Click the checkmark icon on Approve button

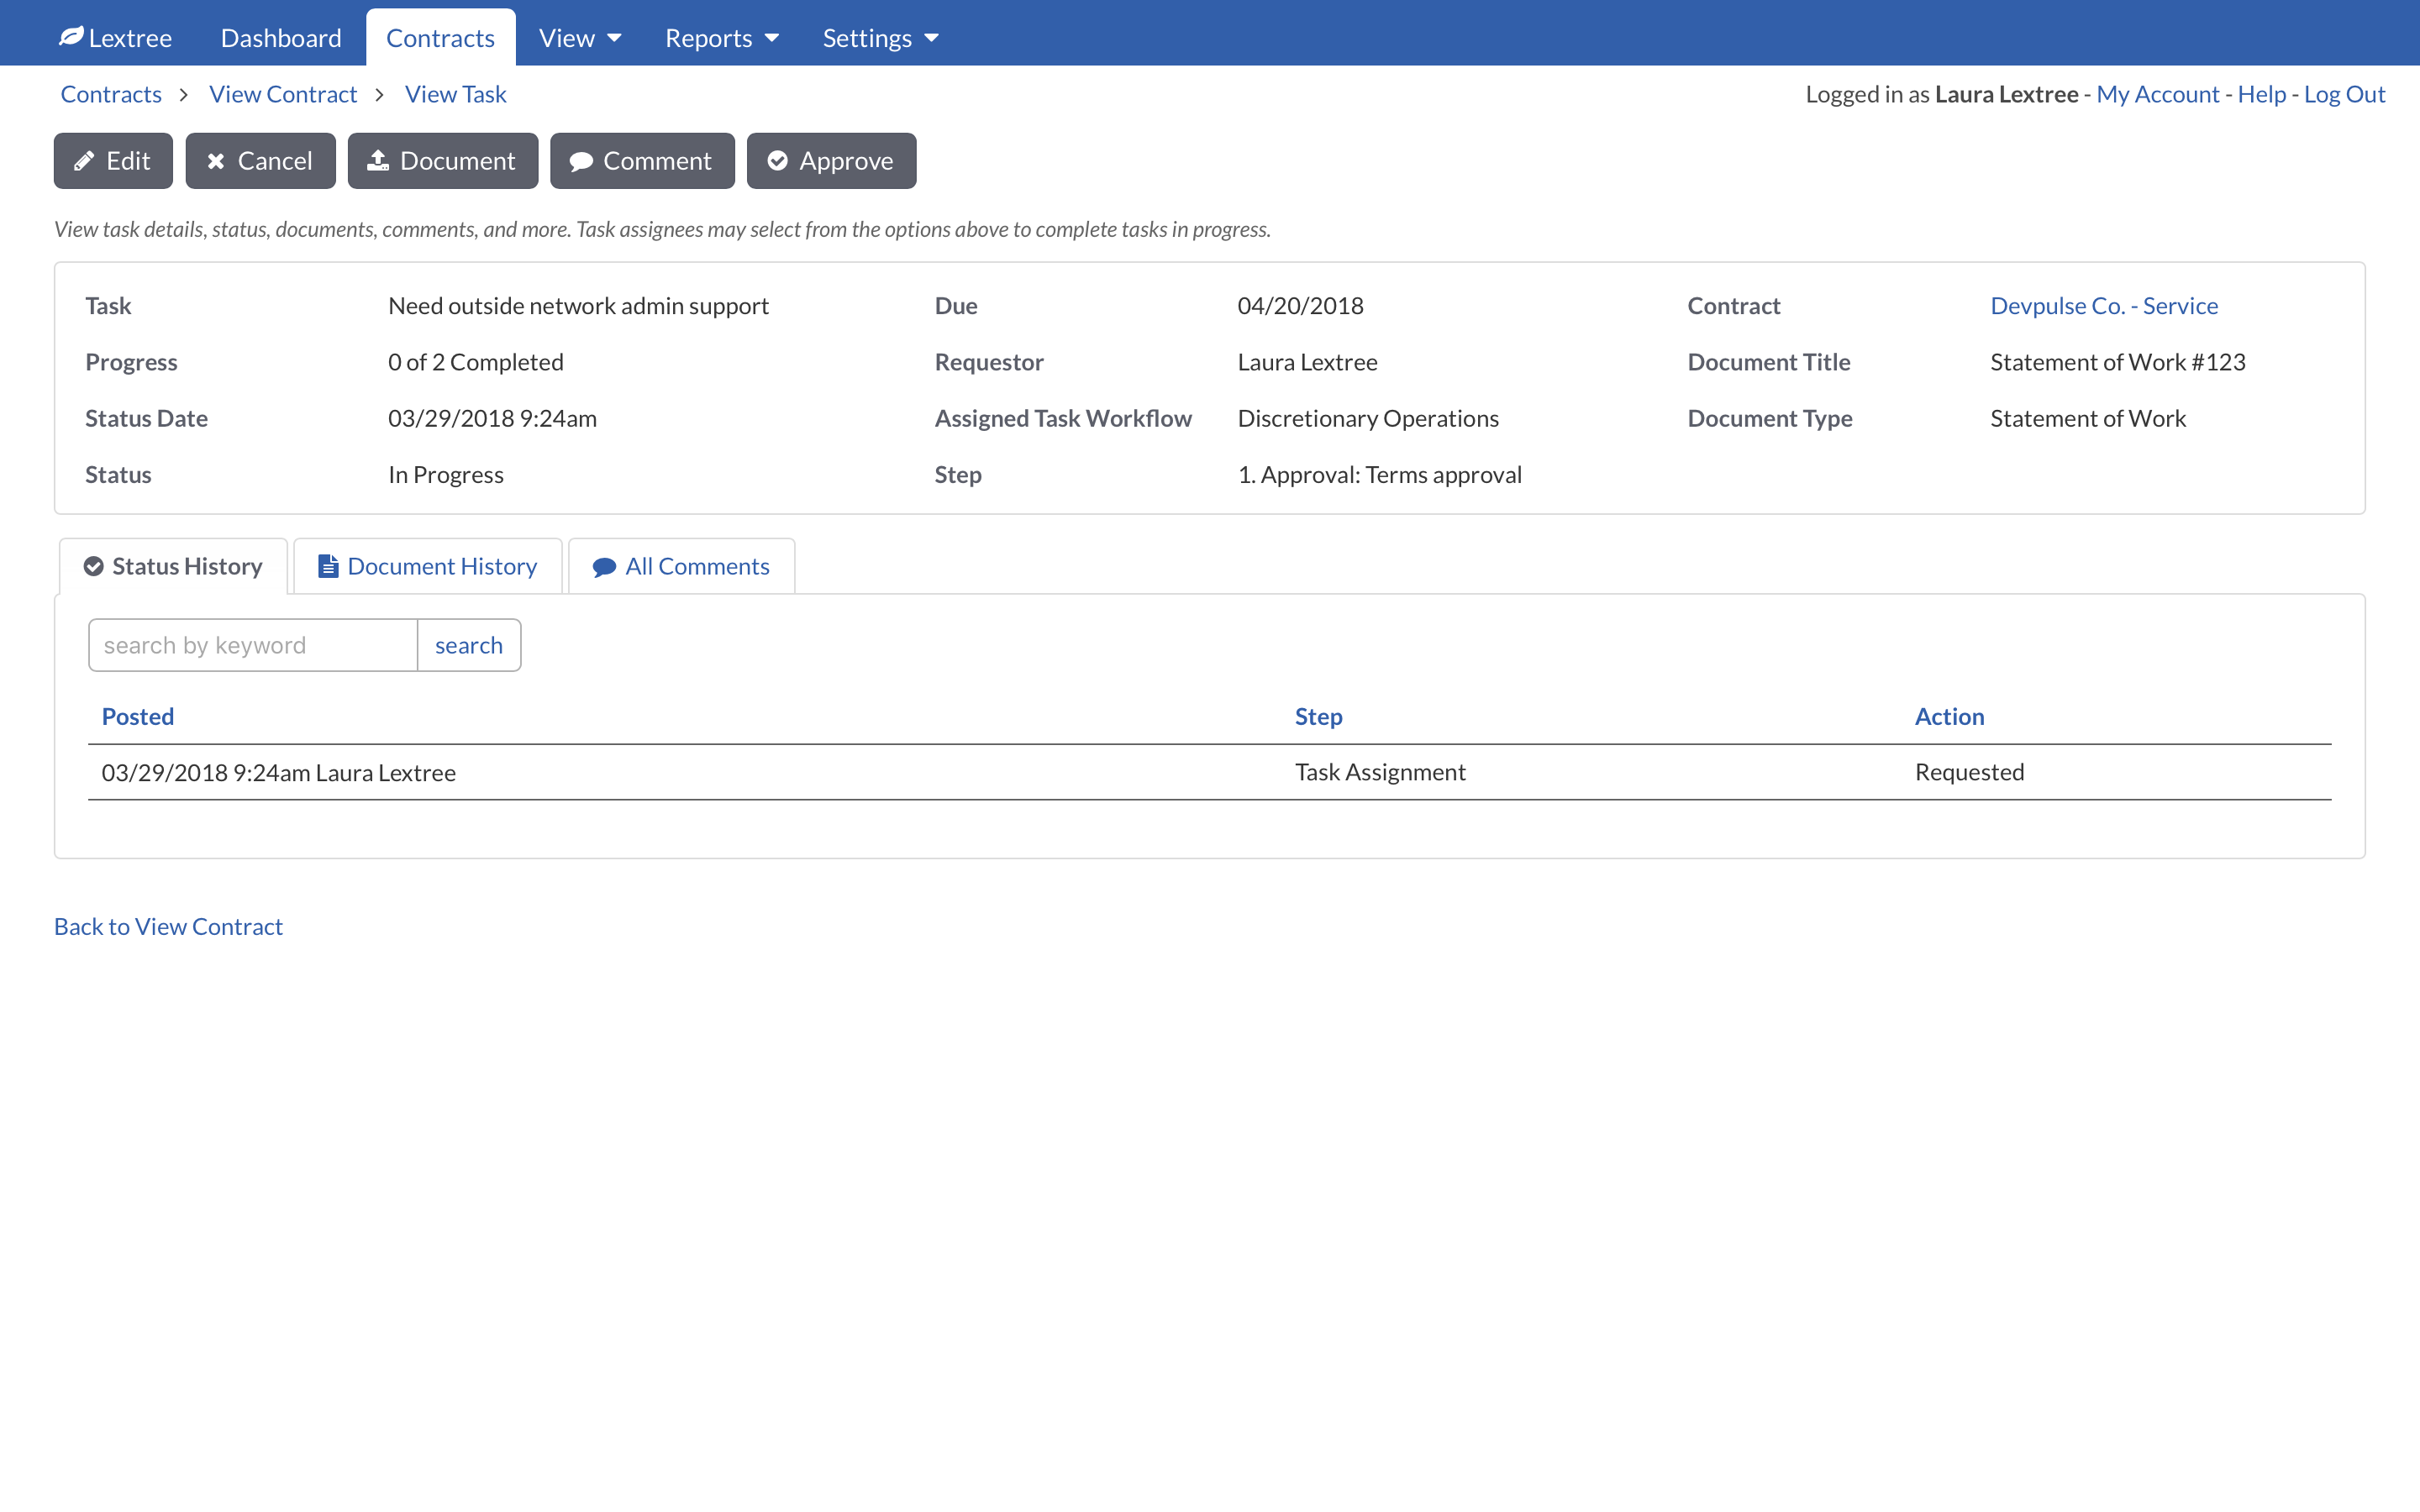(778, 161)
